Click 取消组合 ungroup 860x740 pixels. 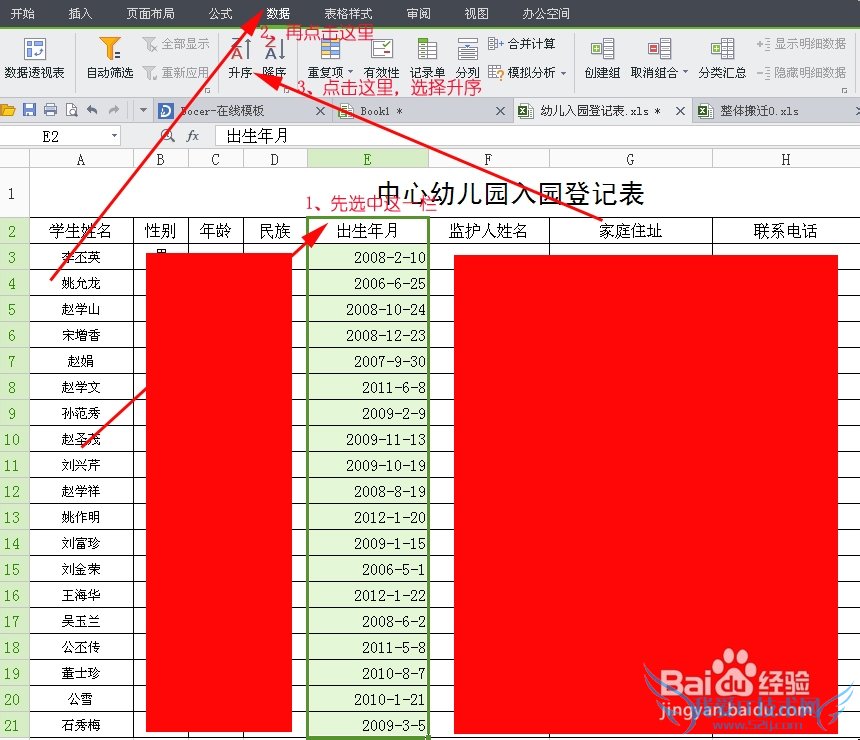(x=659, y=58)
